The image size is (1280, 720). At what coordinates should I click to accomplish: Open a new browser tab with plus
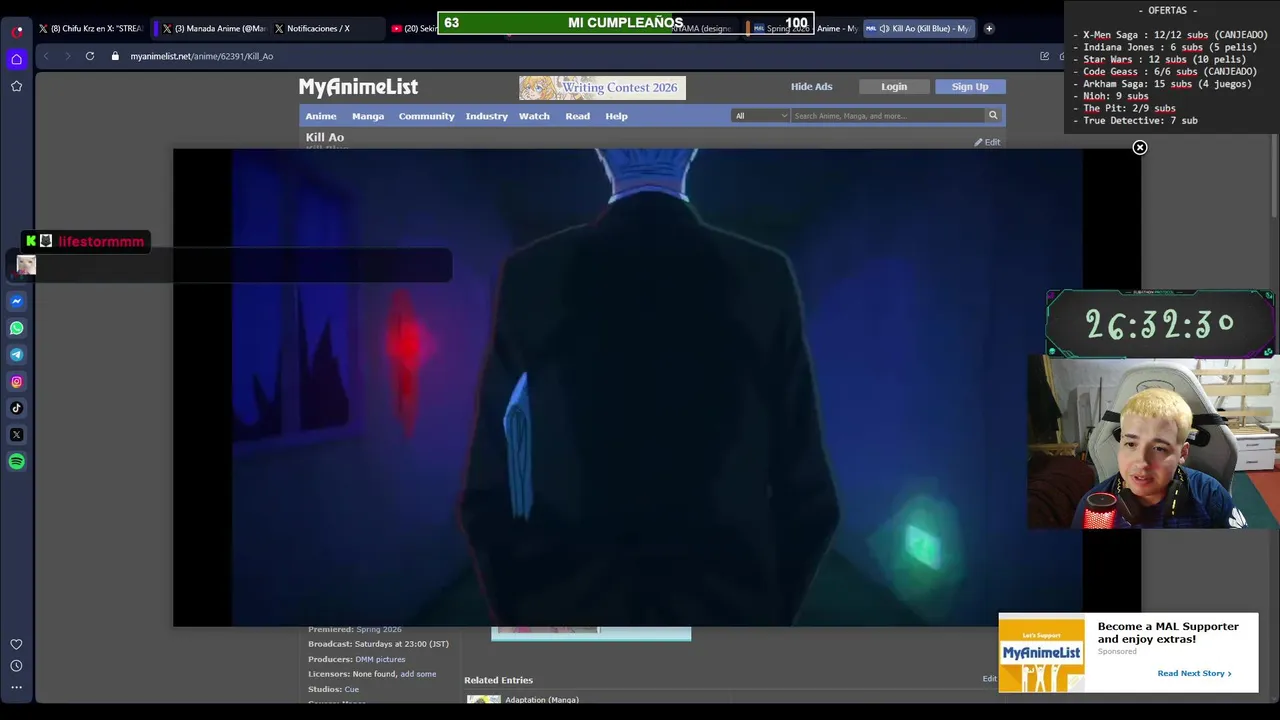tap(989, 29)
